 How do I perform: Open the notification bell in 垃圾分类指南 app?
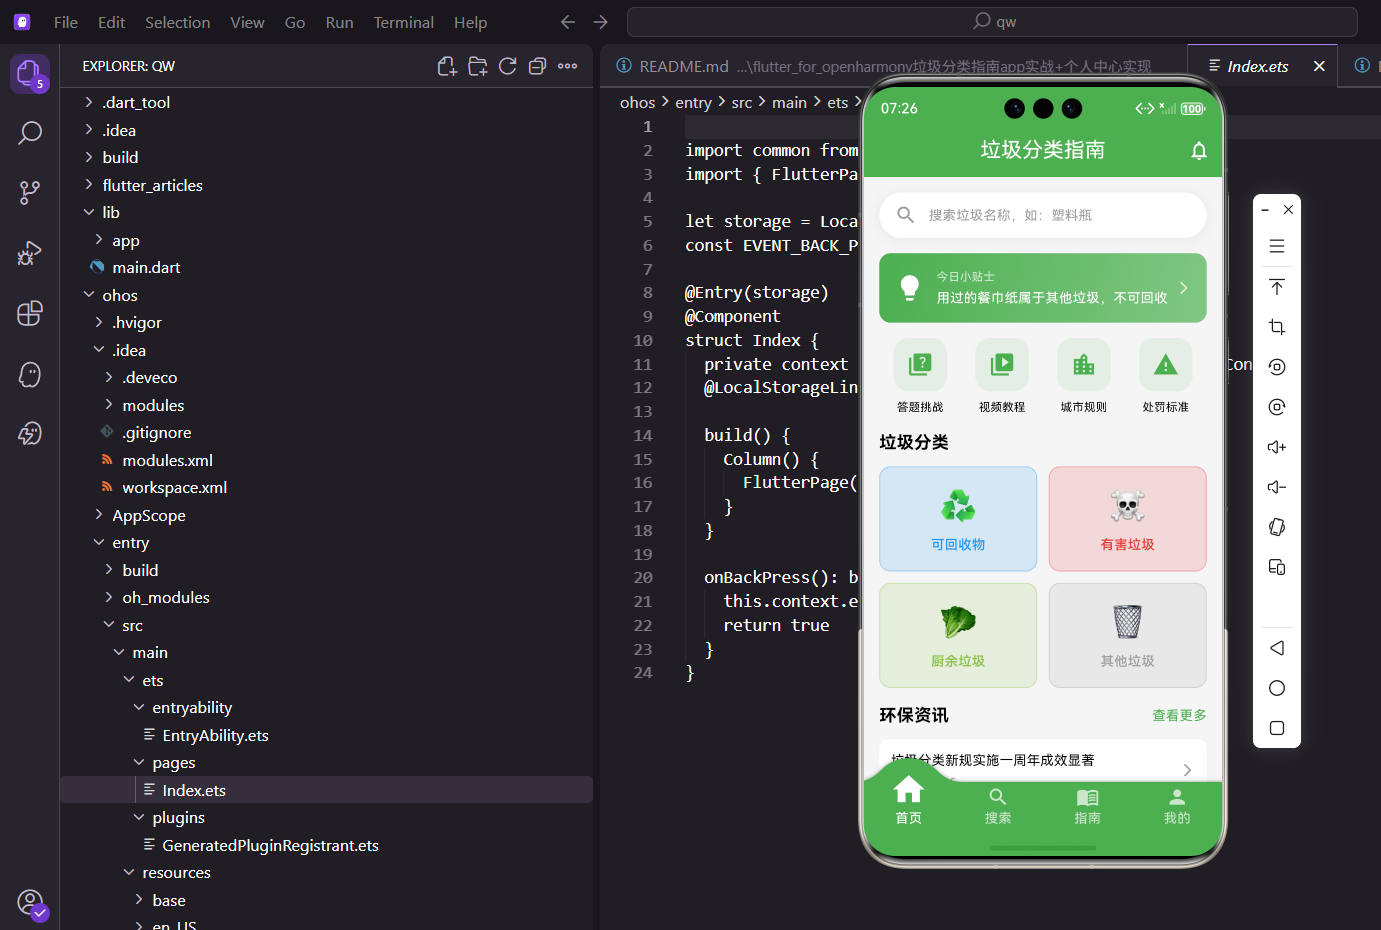point(1199,151)
